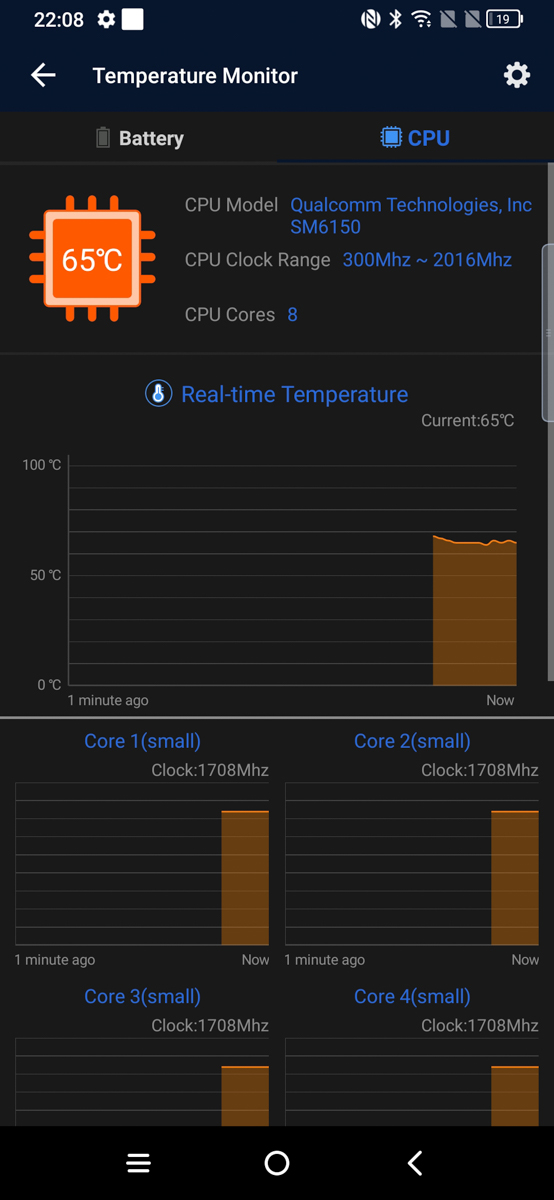
Task: Click the thermometer icon beside Real-time Temperature
Action: [x=159, y=394]
